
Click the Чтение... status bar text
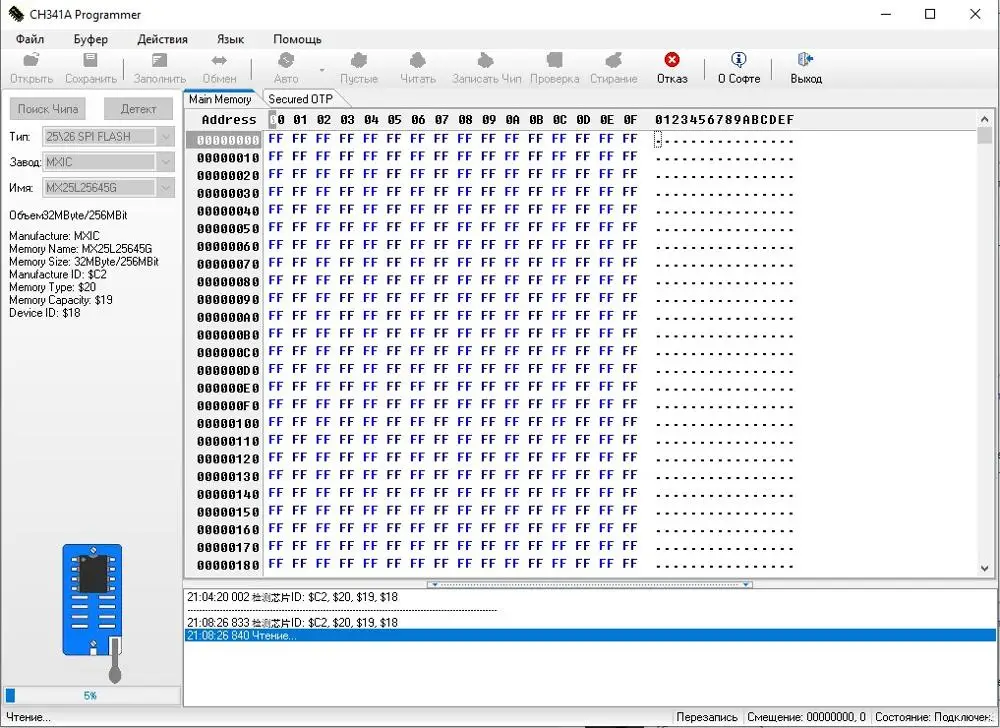(x=28, y=717)
